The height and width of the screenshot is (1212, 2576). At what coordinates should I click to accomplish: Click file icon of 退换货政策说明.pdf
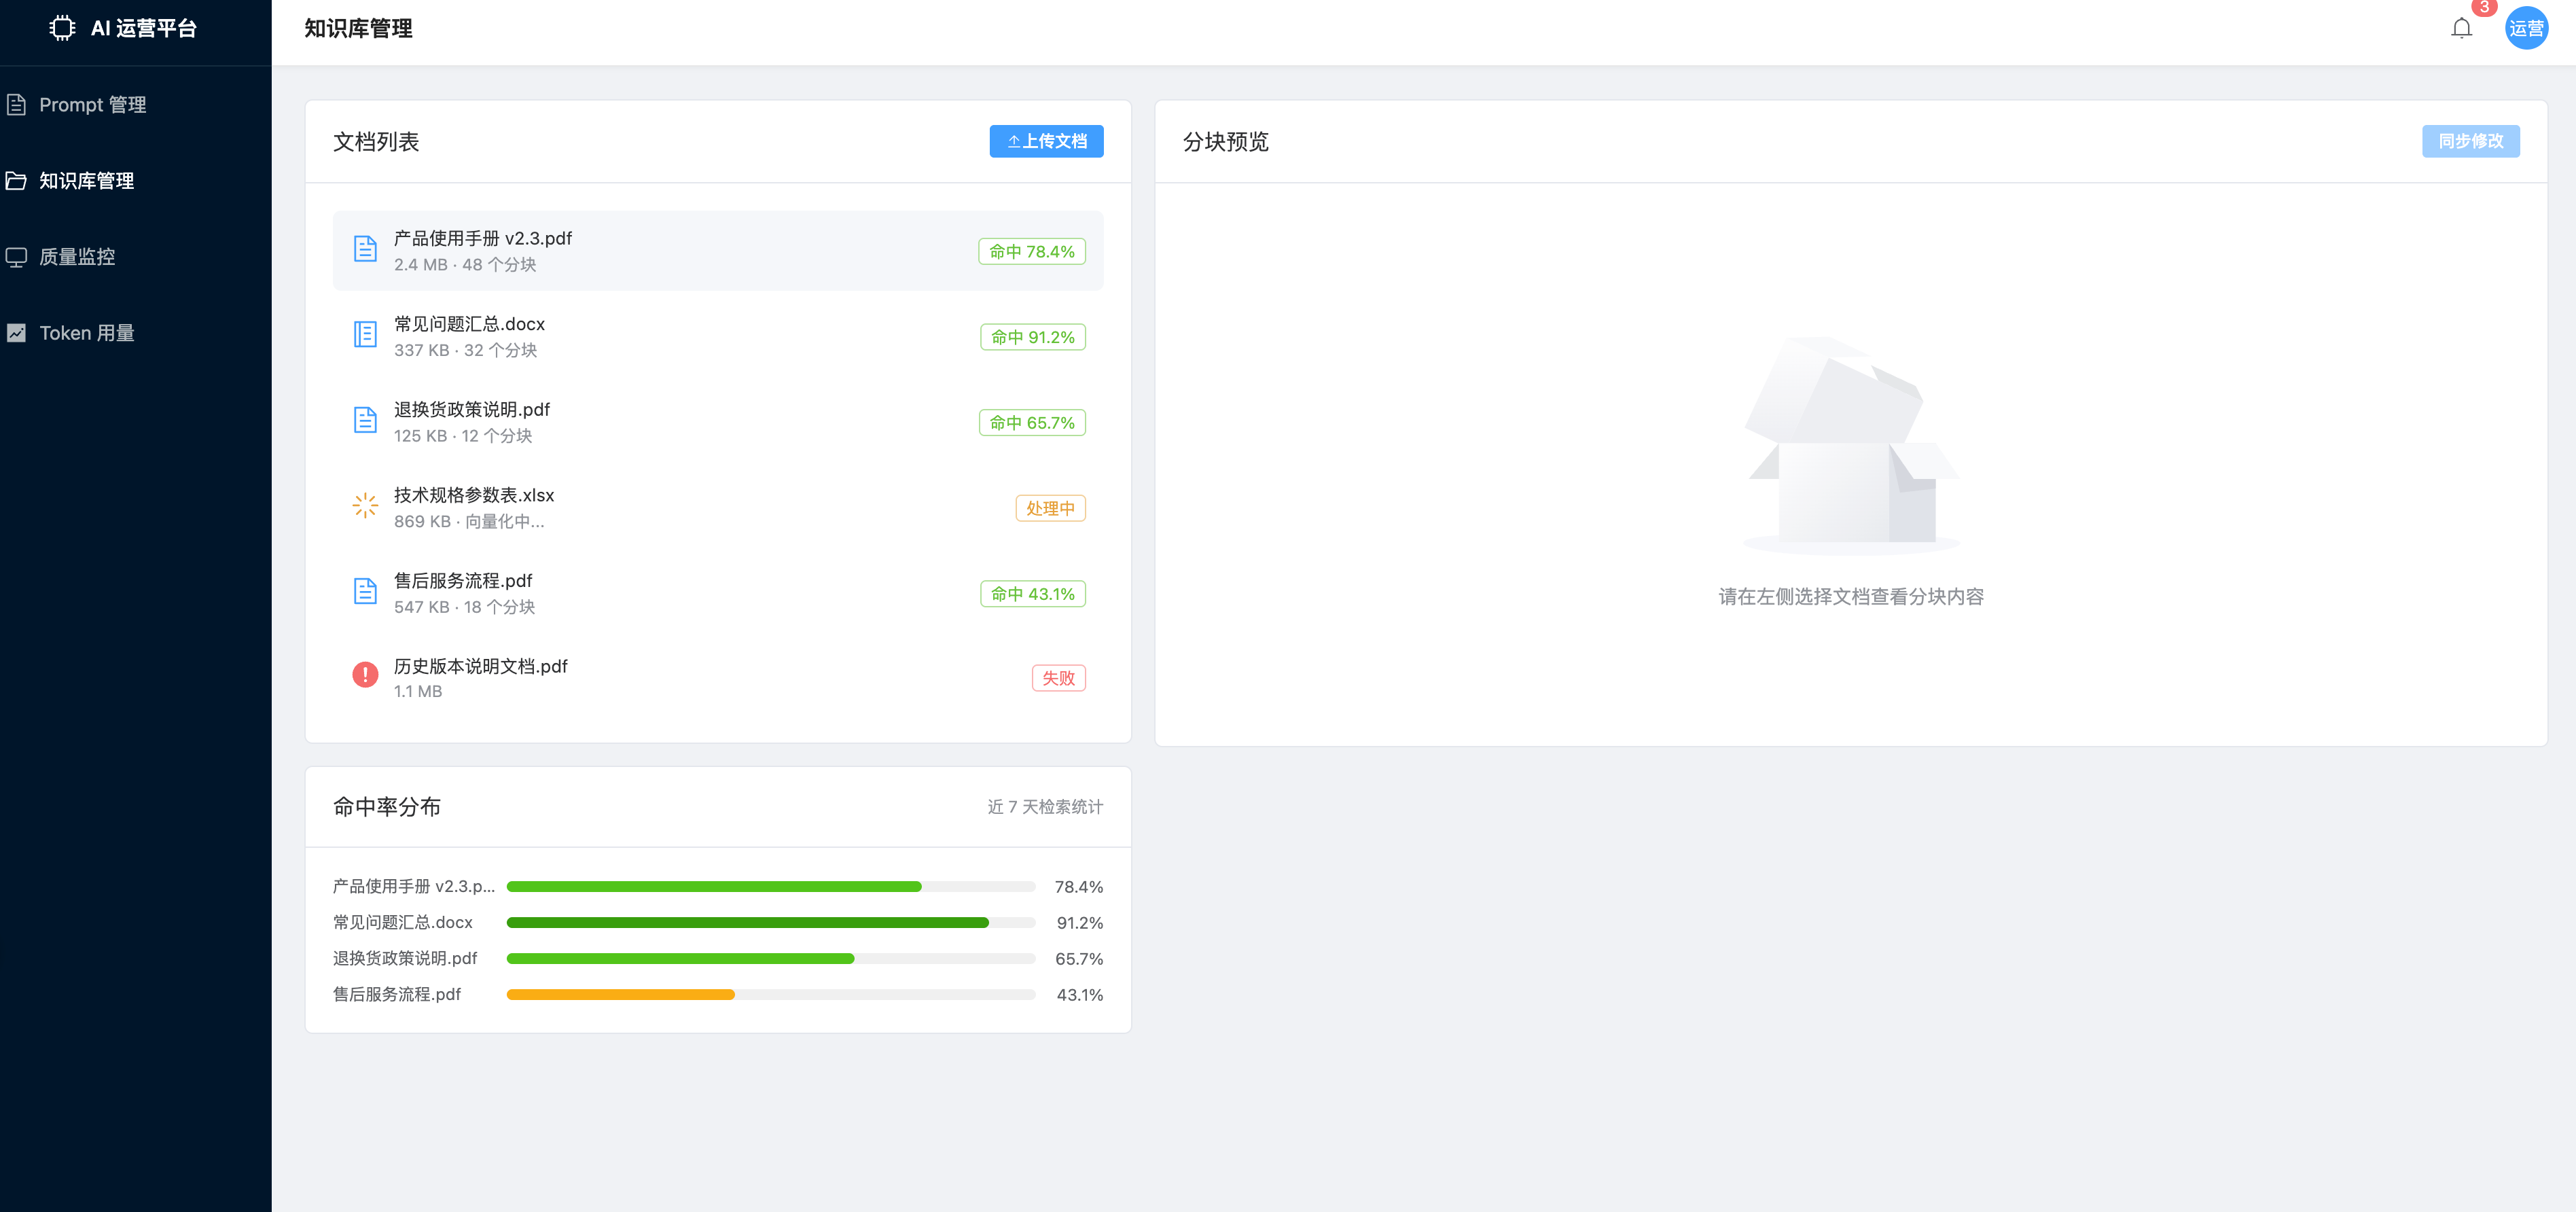tap(365, 420)
